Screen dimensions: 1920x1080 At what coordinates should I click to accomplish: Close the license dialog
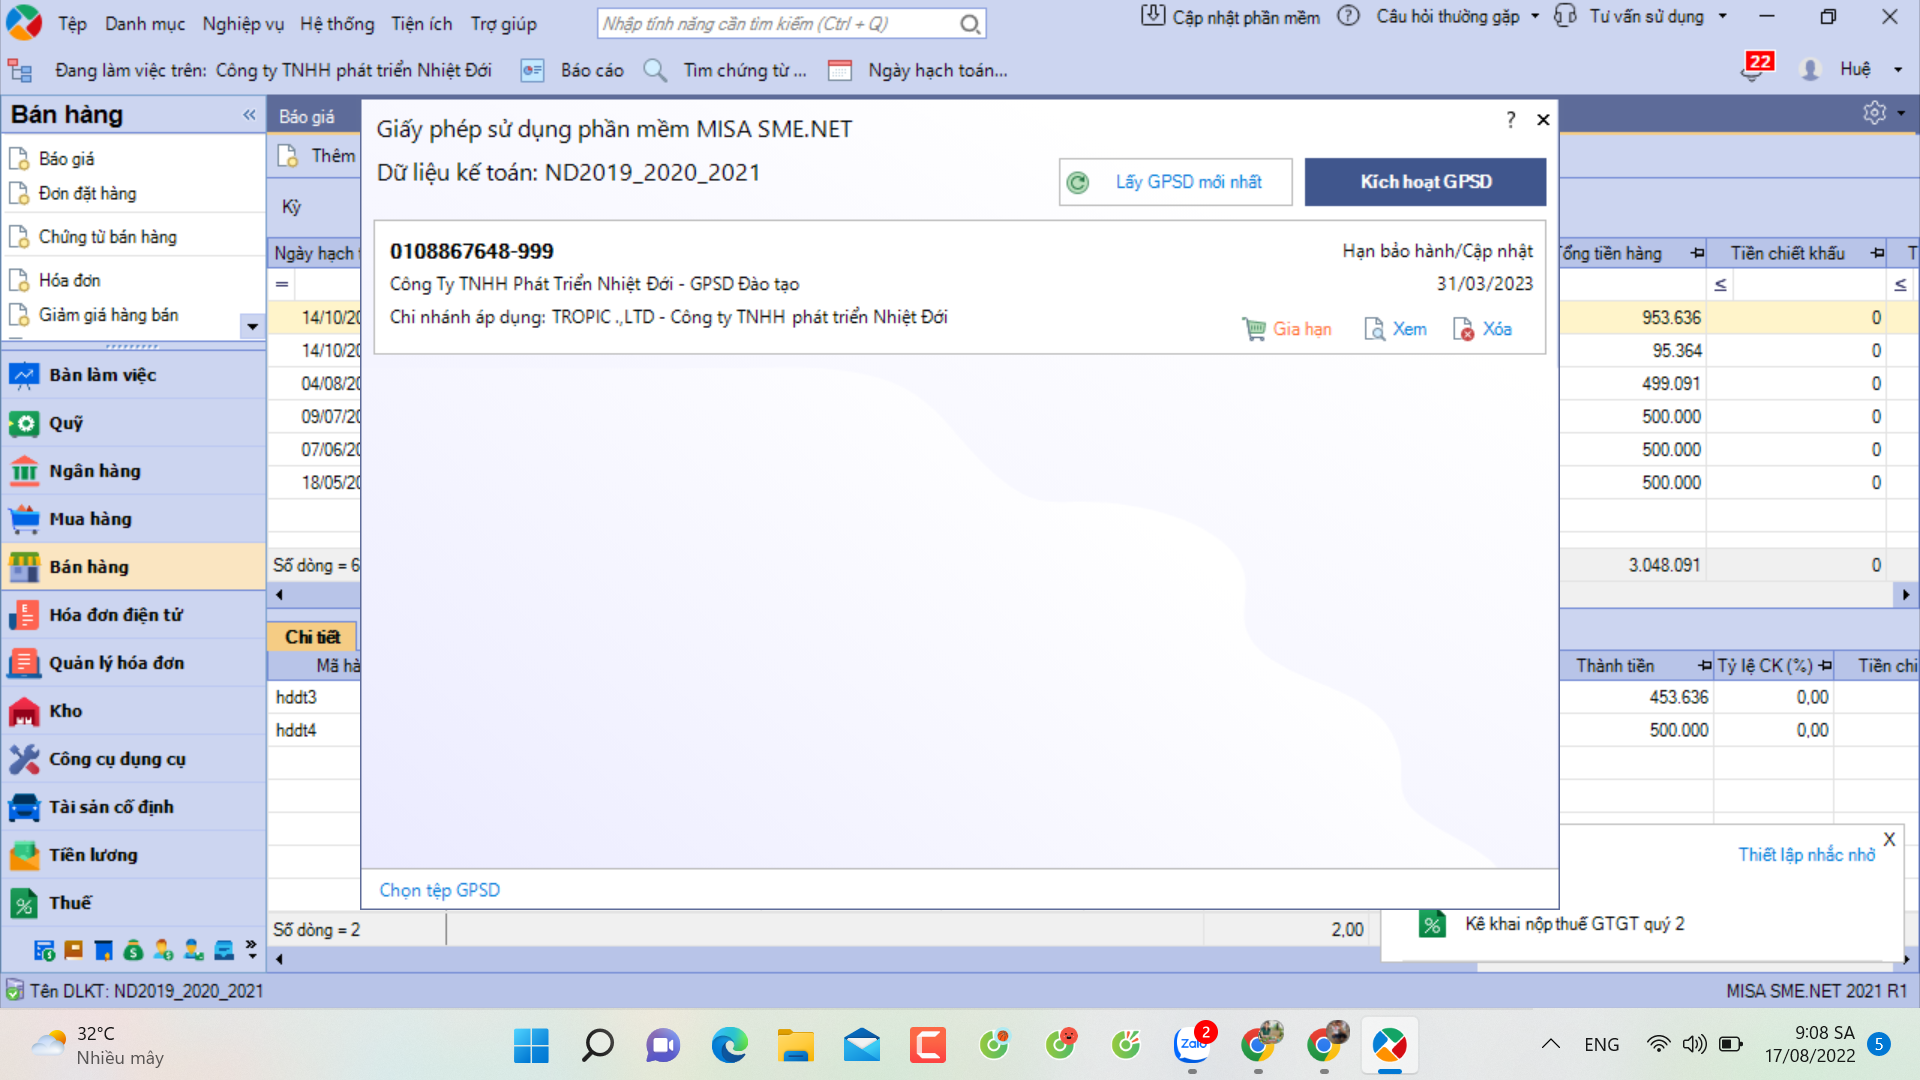pyautogui.click(x=1543, y=120)
